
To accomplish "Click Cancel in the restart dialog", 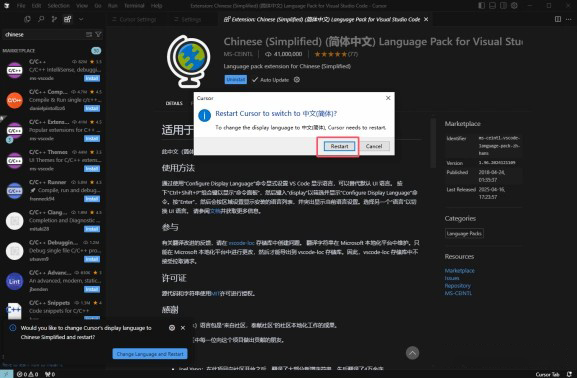I will pyautogui.click(x=374, y=146).
